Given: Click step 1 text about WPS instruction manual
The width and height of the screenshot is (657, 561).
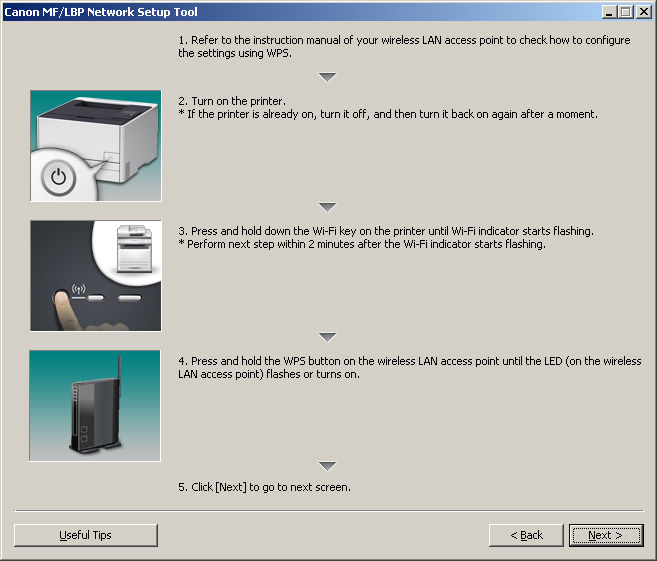Looking at the screenshot, I should 404,46.
